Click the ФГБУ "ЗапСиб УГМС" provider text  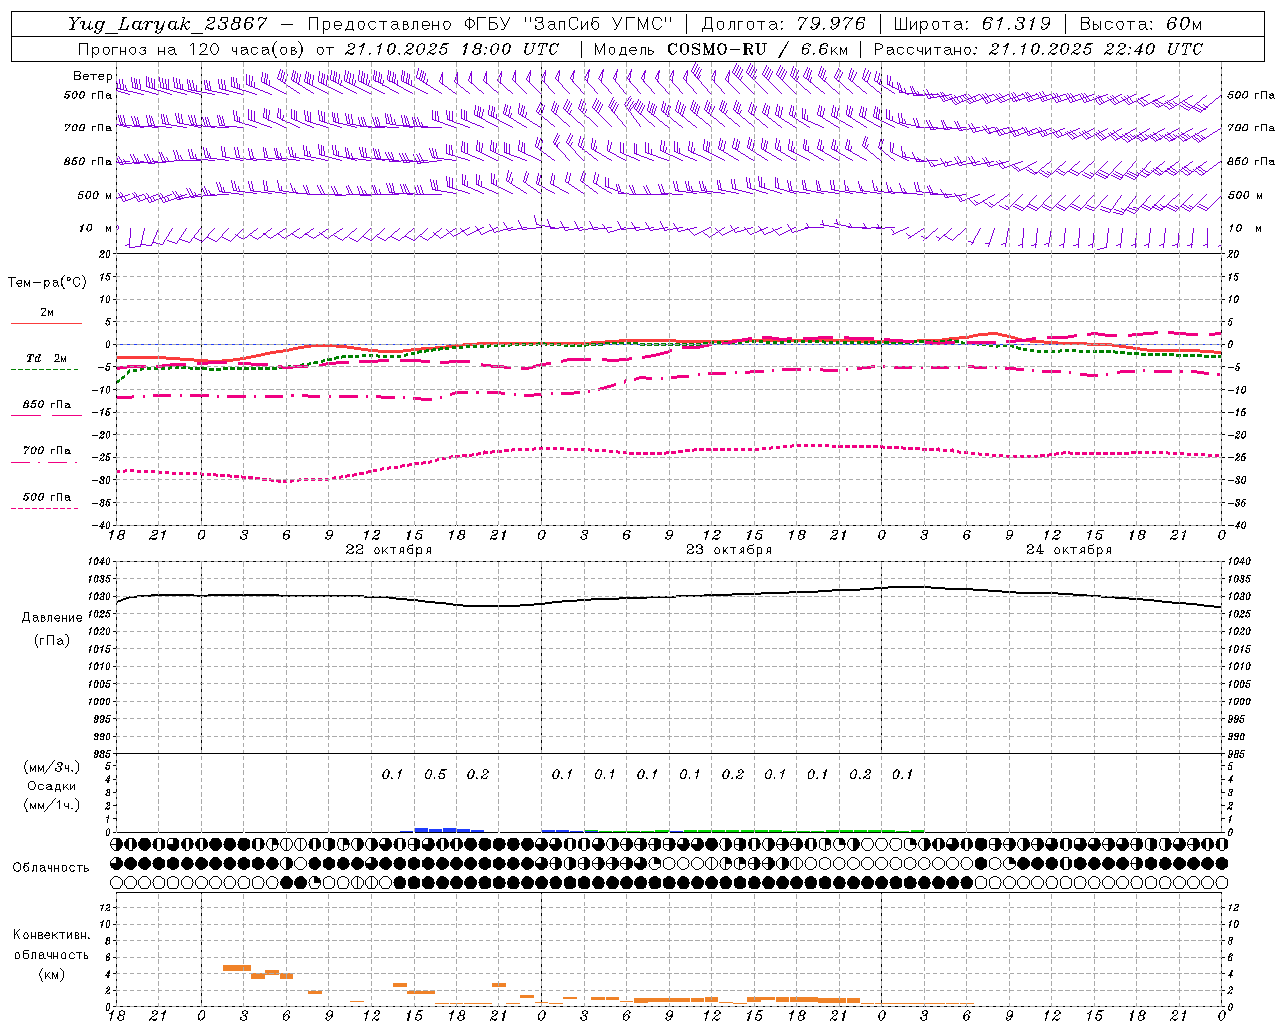pos(568,24)
